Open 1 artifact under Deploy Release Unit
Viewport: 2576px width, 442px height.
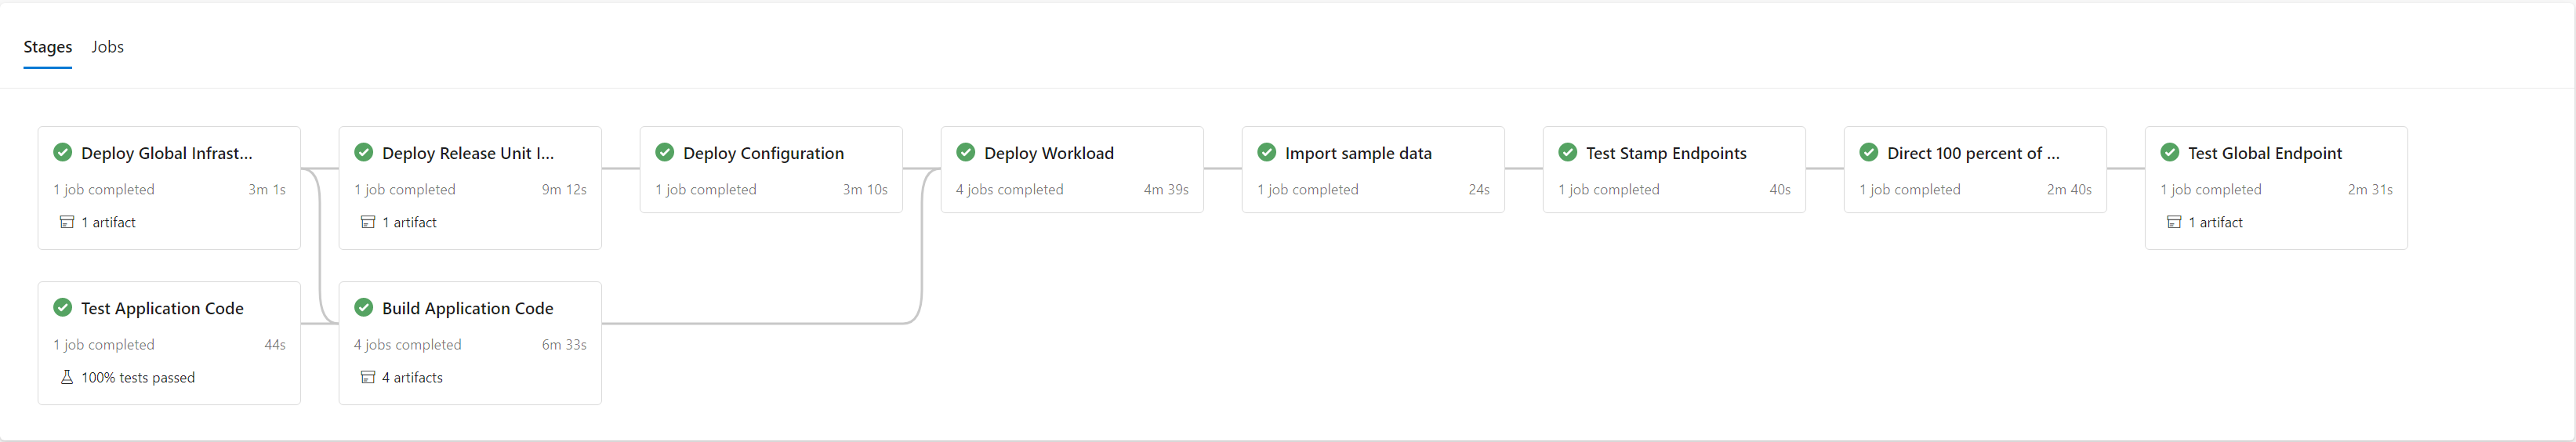[409, 222]
